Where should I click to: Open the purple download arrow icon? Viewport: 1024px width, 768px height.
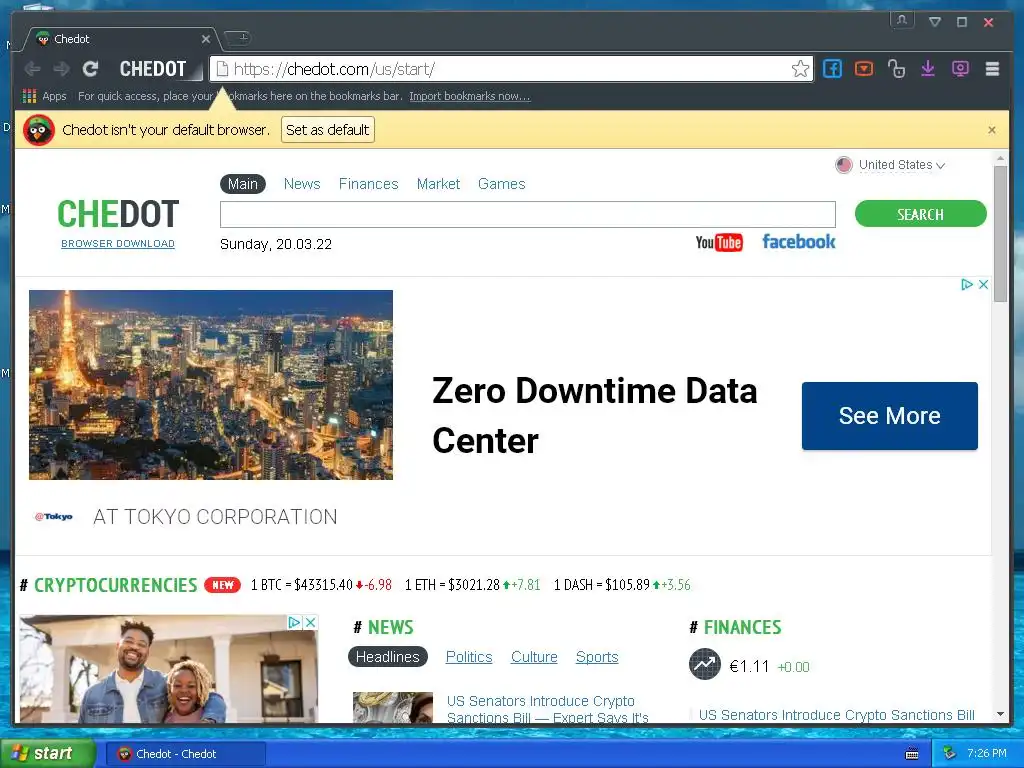pos(928,69)
